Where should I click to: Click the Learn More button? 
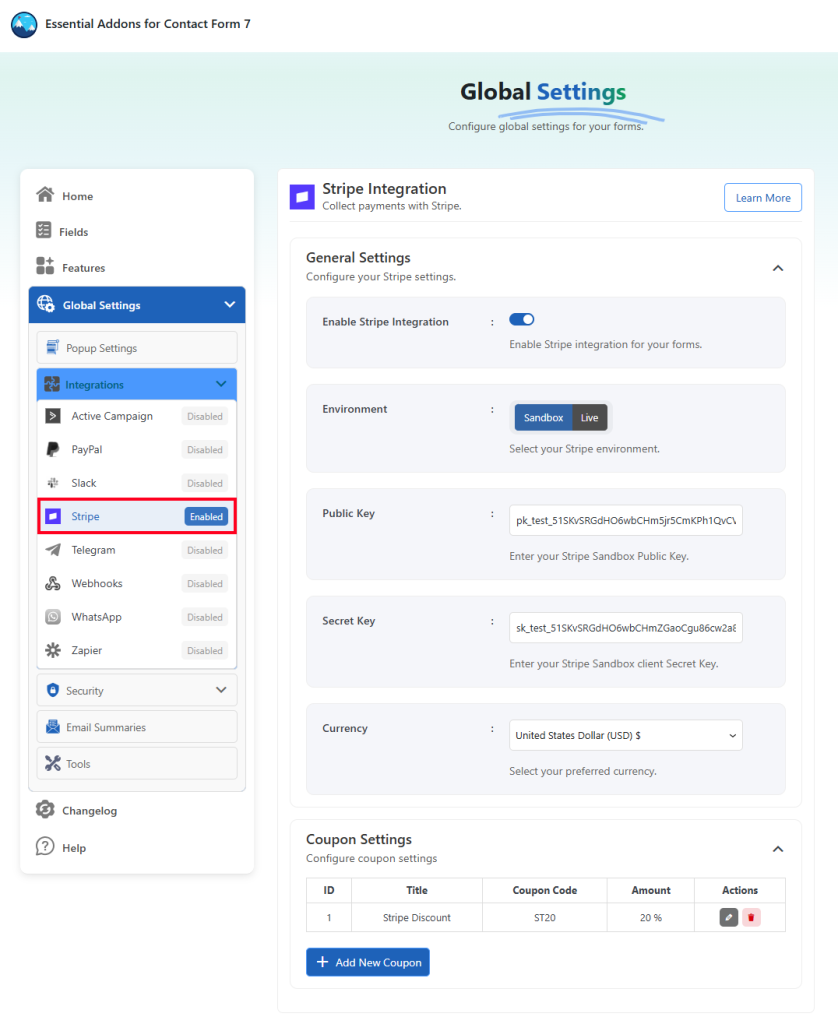(763, 198)
